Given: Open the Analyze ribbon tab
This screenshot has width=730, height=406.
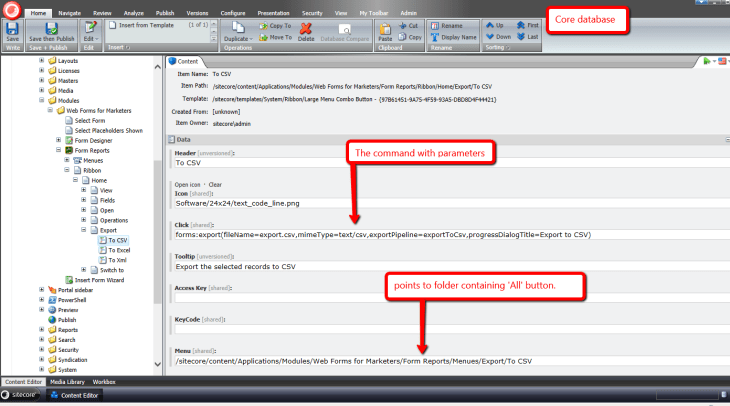Looking at the screenshot, I should pyautogui.click(x=134, y=13).
